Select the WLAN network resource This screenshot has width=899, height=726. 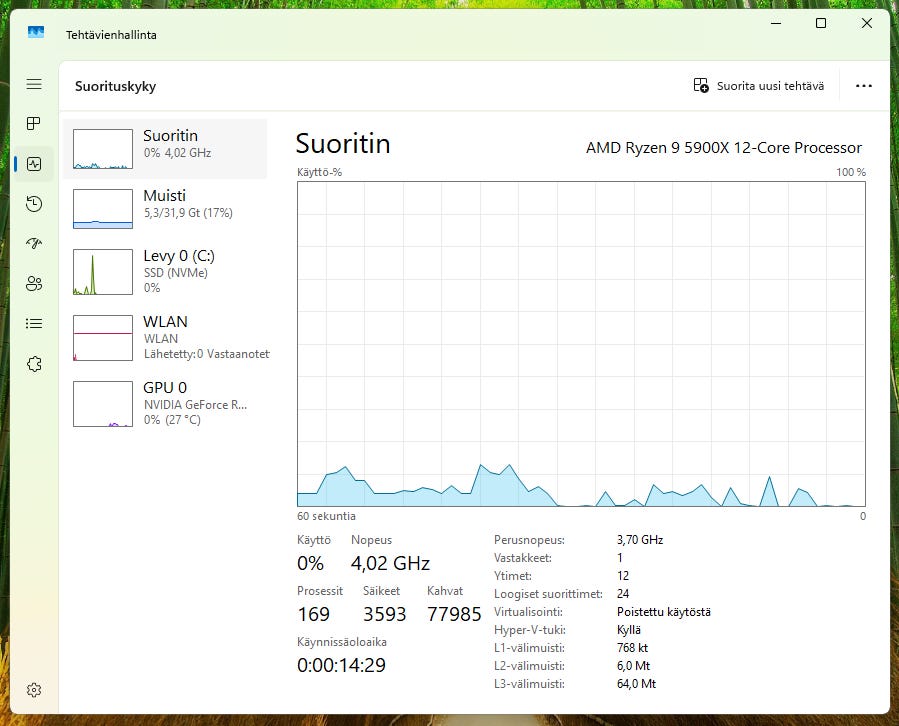pos(166,337)
